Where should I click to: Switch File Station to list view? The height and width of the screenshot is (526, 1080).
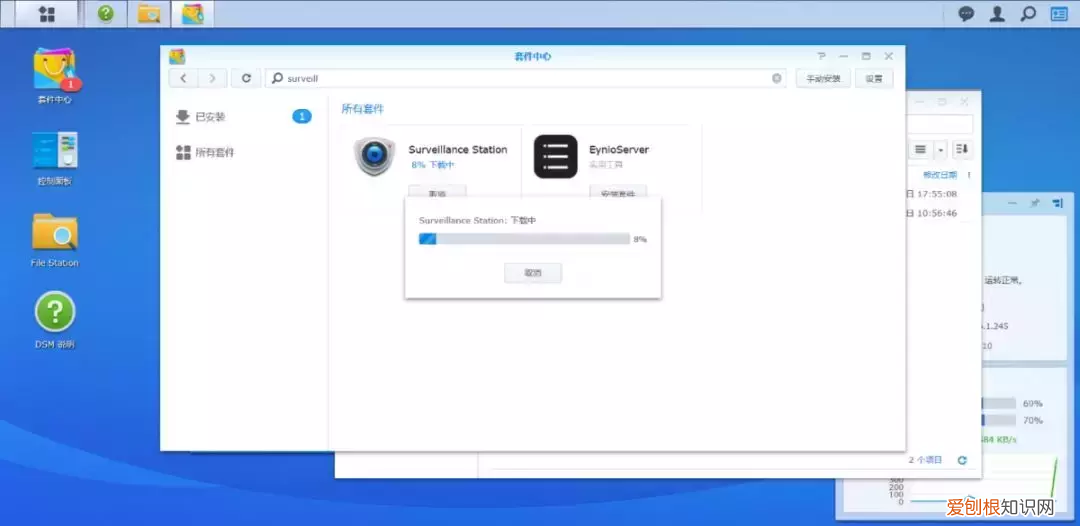[920, 149]
